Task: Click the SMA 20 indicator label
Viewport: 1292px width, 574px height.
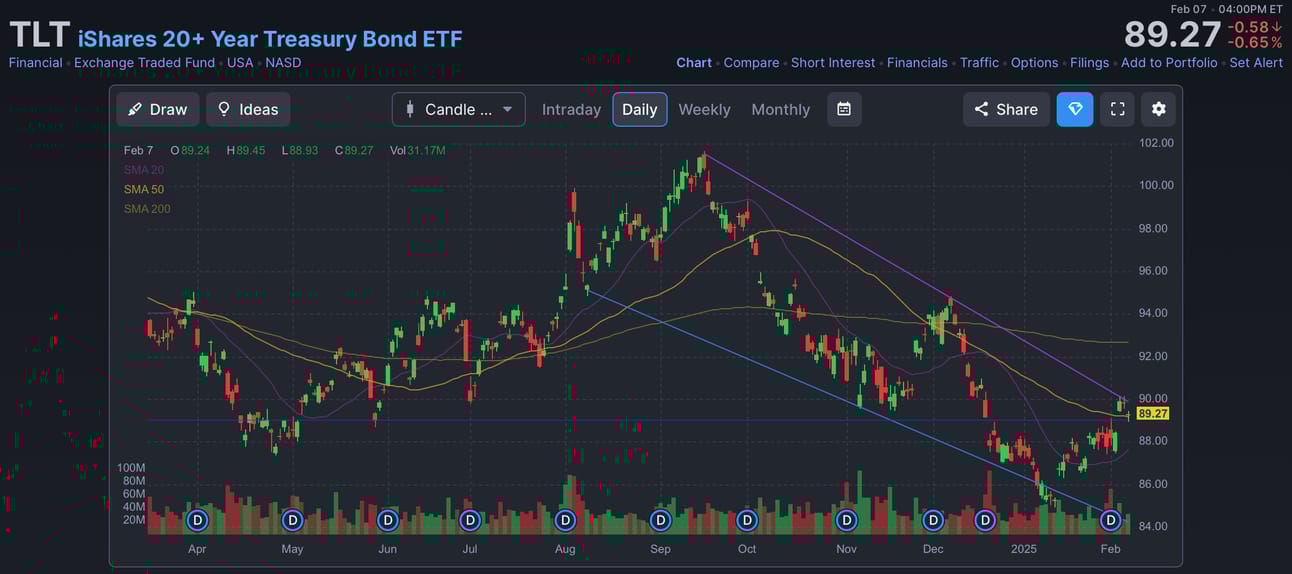Action: 143,170
